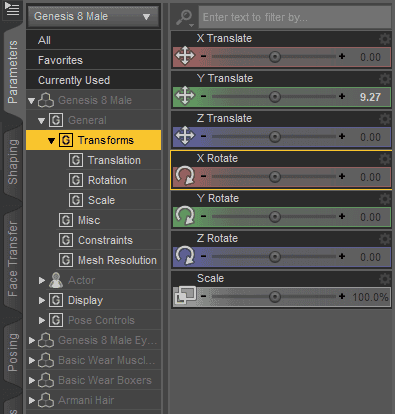This screenshot has height=414, width=395.
Task: Expand the Genesis 8 Male Eyelashes node
Action: (32, 340)
